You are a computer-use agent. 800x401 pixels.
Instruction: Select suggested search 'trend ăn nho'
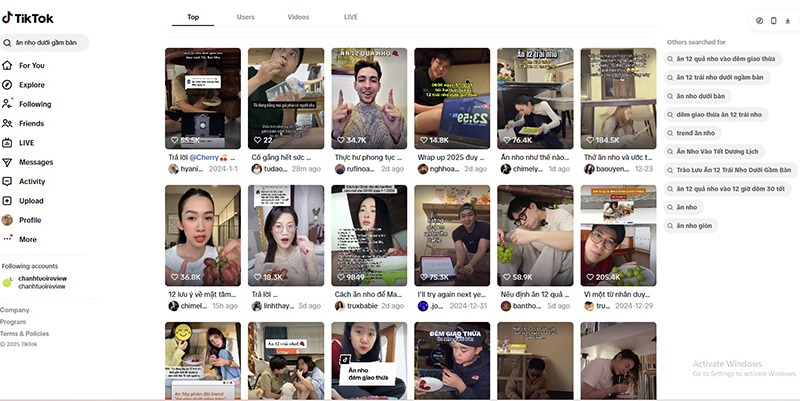(x=695, y=132)
